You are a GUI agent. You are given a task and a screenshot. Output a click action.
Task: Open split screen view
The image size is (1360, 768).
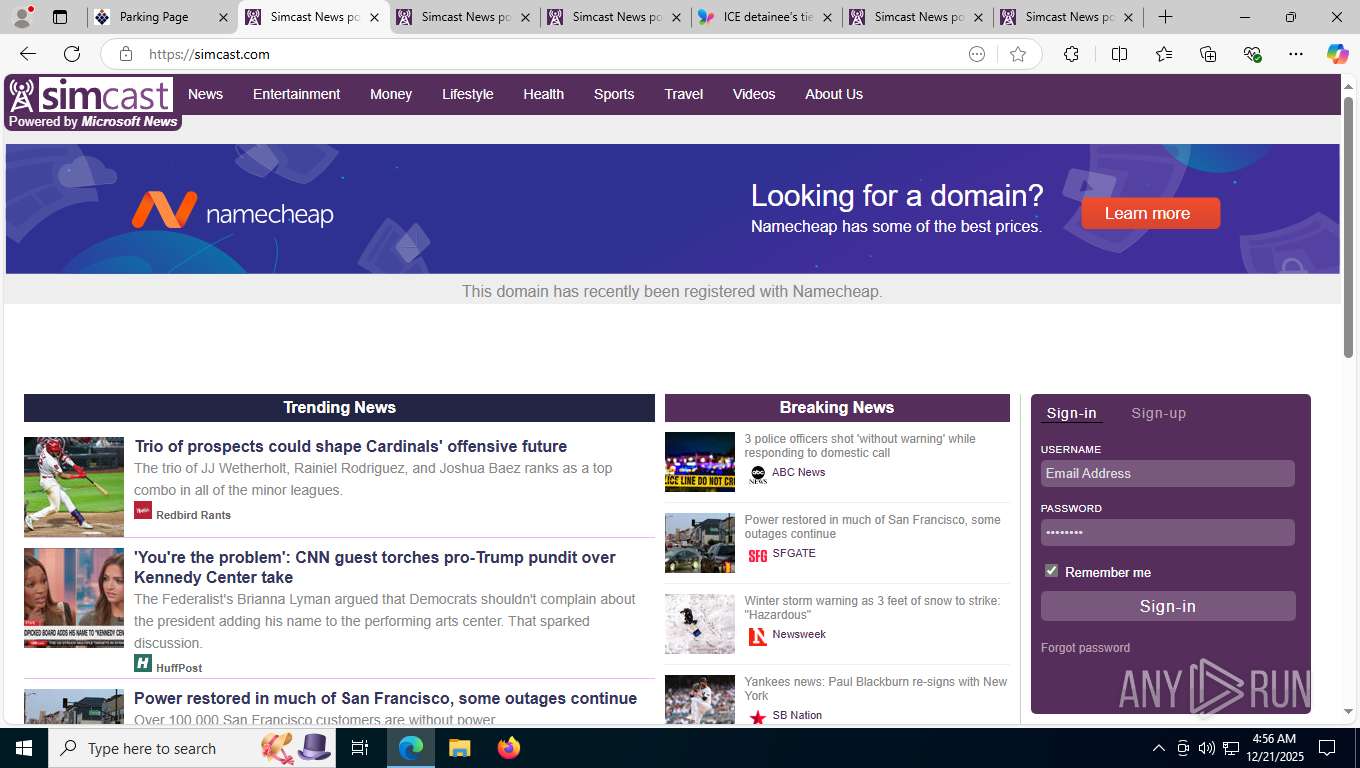click(x=1119, y=54)
